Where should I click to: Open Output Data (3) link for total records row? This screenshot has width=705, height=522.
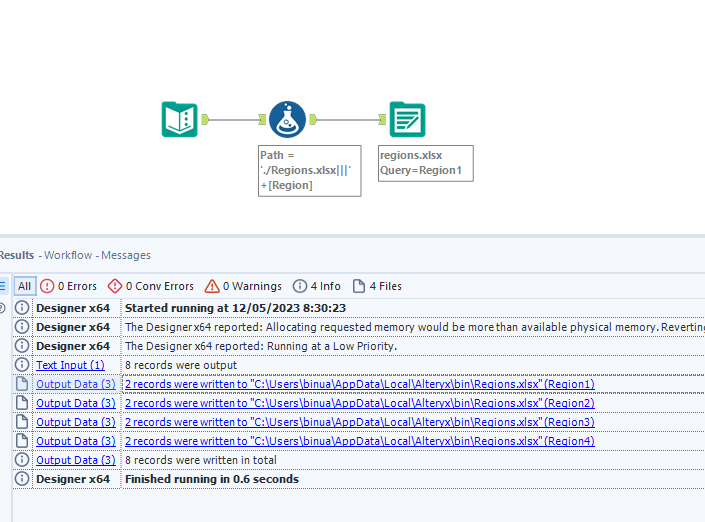[76, 460]
